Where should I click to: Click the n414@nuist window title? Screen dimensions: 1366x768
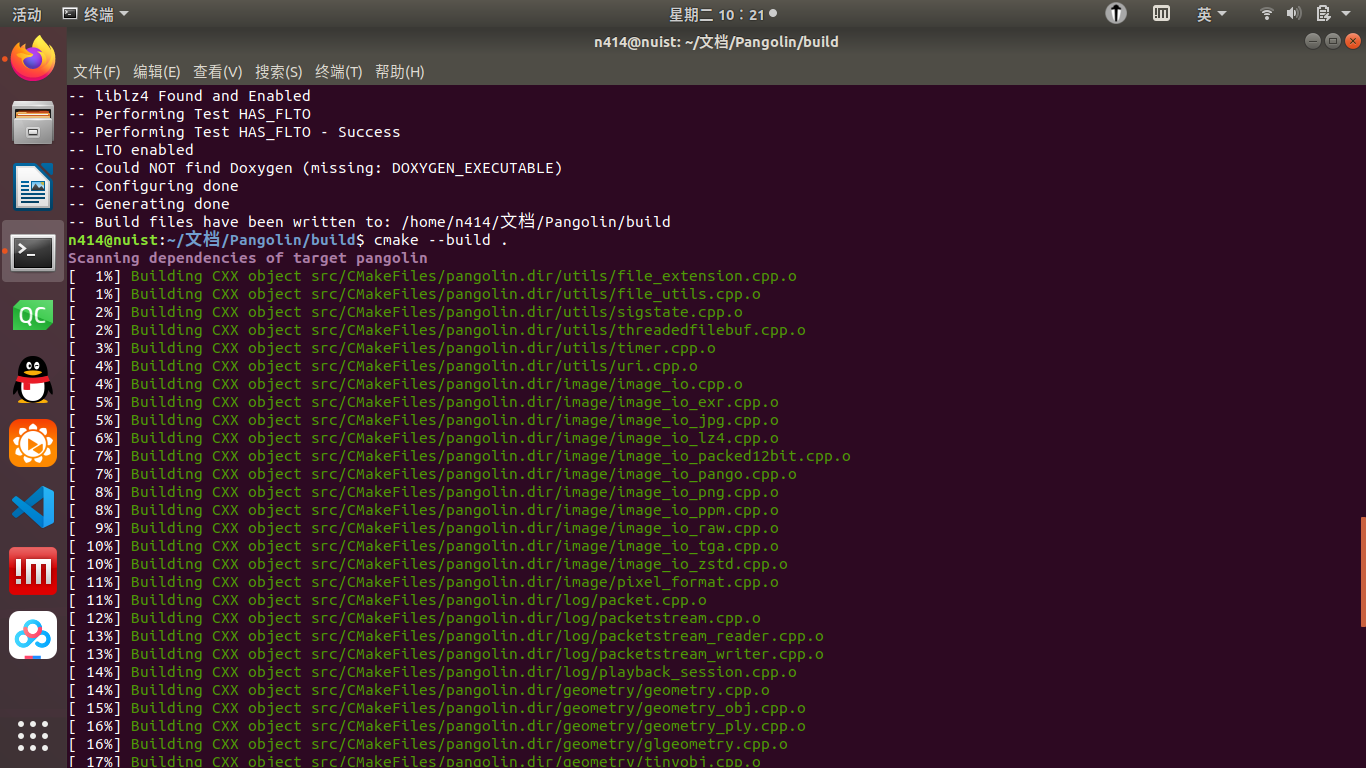coord(716,42)
